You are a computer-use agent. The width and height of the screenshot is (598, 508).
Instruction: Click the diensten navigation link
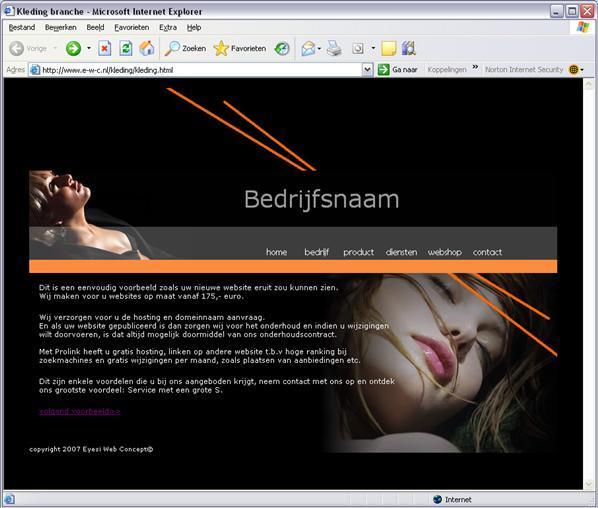[401, 252]
